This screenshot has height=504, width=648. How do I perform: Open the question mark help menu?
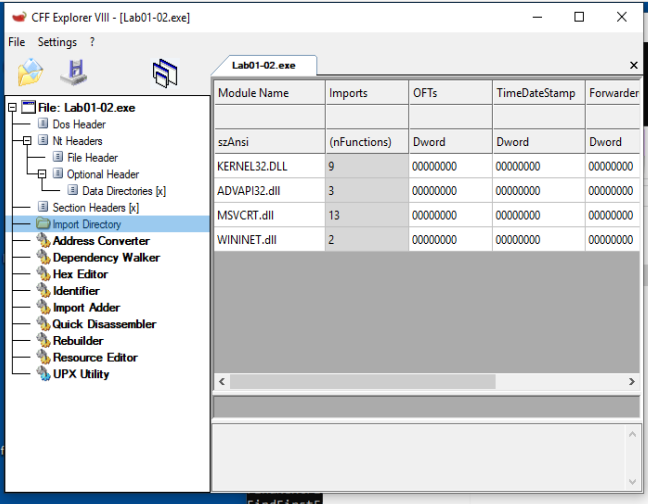(92, 42)
